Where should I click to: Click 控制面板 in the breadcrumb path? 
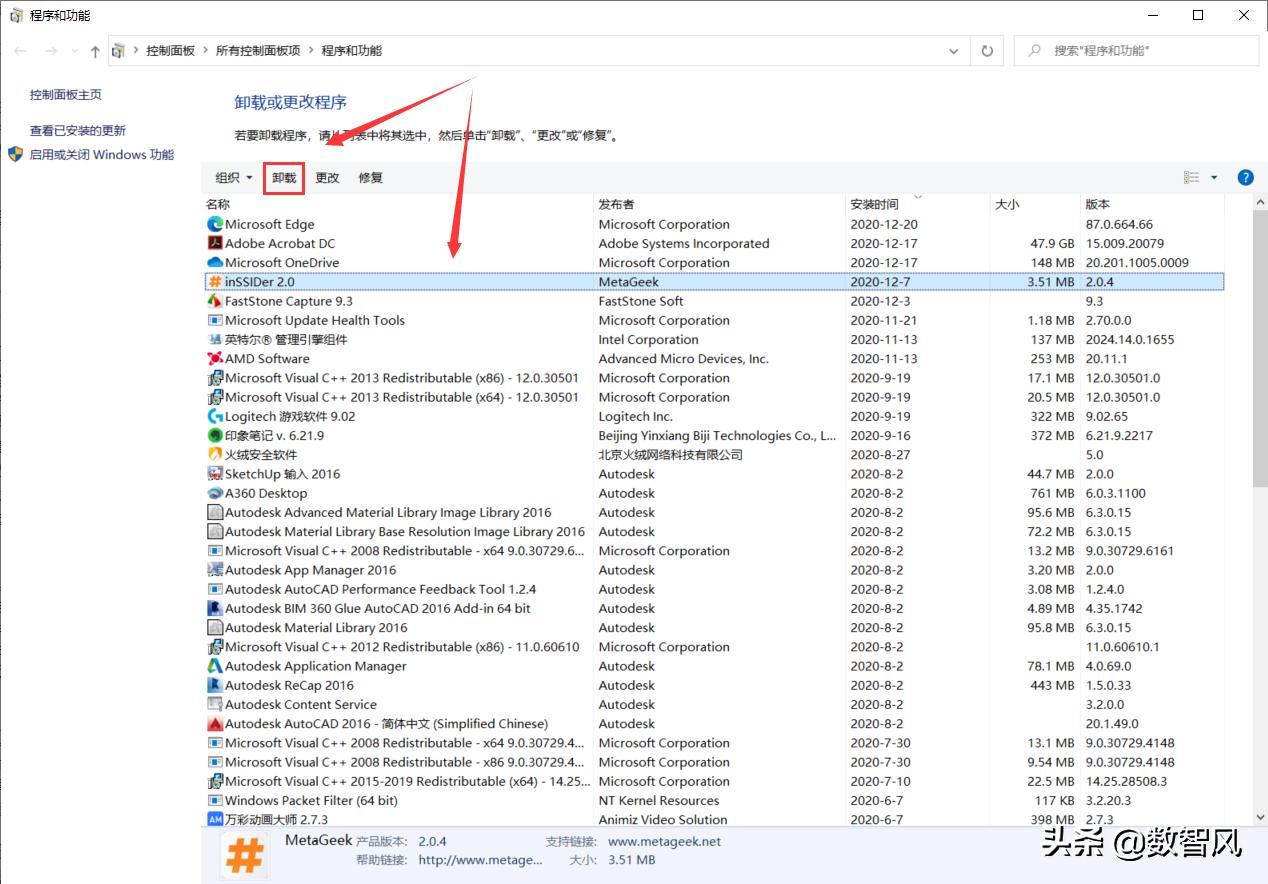pos(170,51)
